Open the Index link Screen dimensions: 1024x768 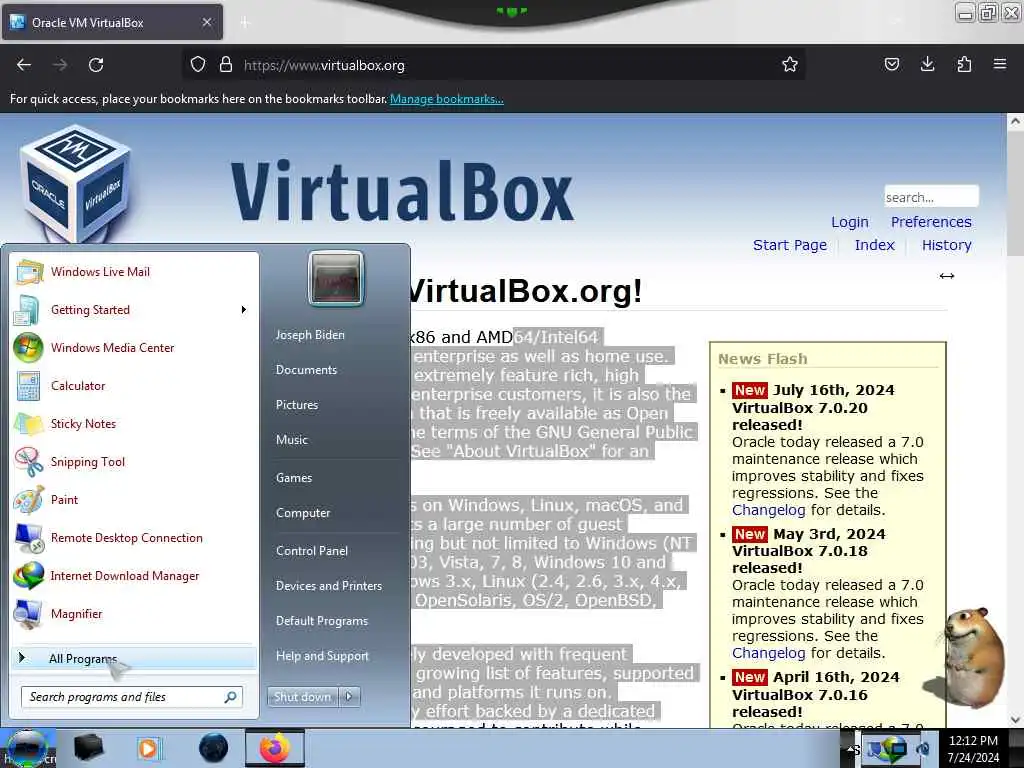pyautogui.click(x=874, y=245)
